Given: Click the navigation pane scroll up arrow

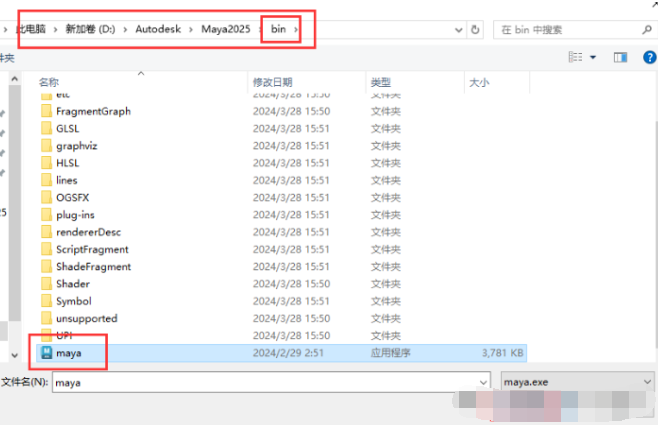Looking at the screenshot, I should (x=15, y=79).
